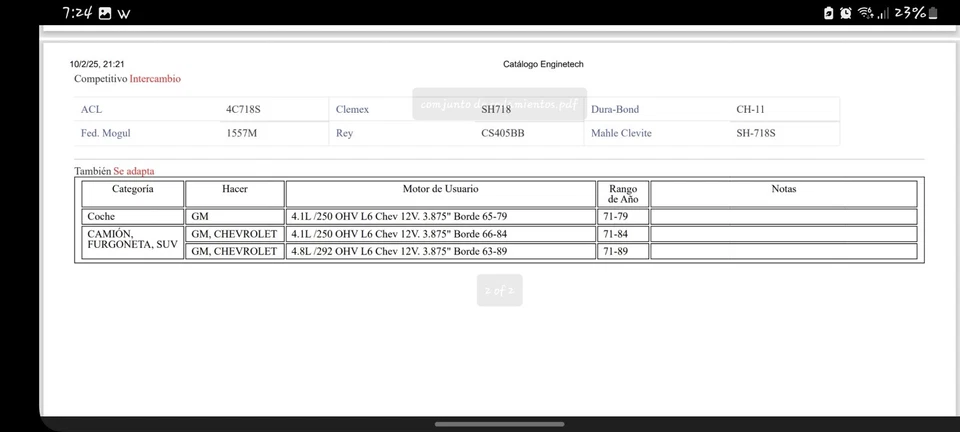The width and height of the screenshot is (960, 432).
Task: Click the red 'Se adapta' link
Action: point(133,171)
